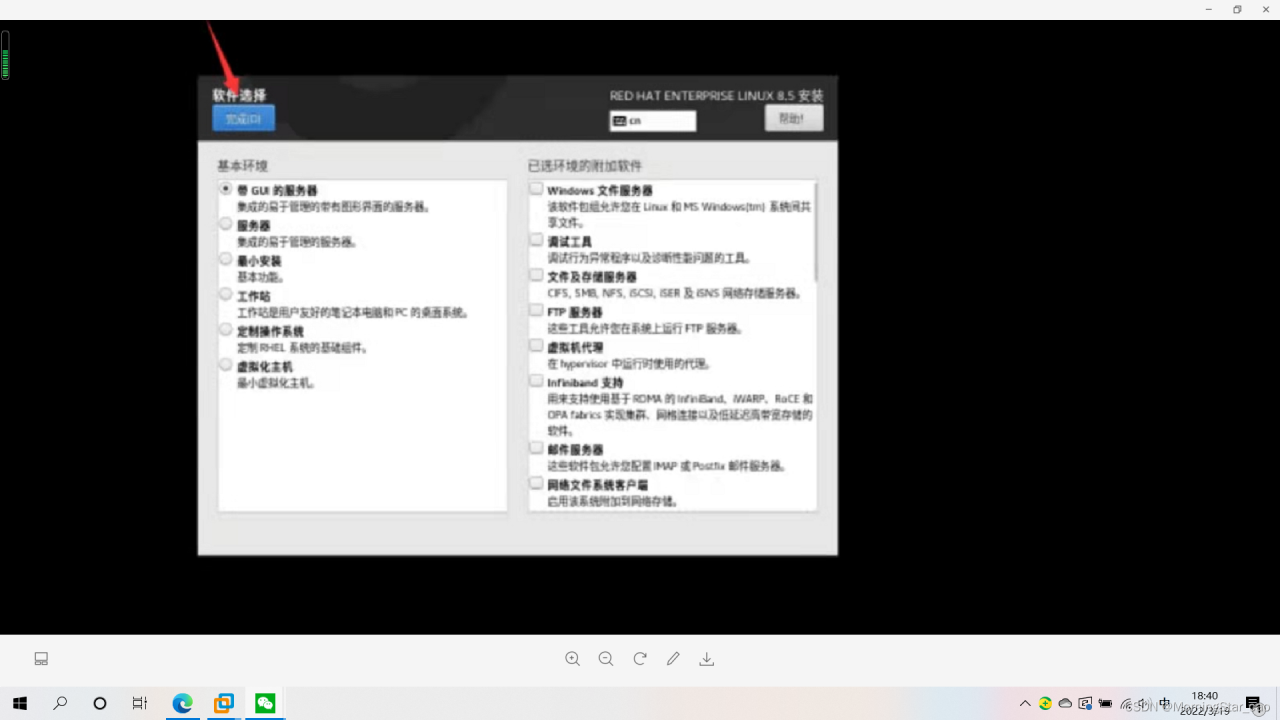Click the RDMA InfiniBand, iWARP, RoCE description
Screen dimensions: 1280x720
click(680, 414)
